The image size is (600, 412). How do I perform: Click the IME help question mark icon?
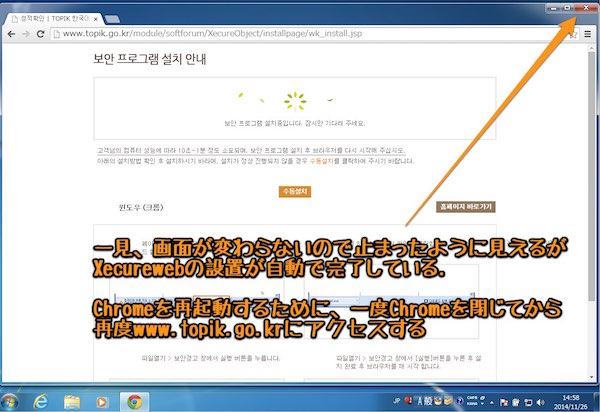click(460, 401)
